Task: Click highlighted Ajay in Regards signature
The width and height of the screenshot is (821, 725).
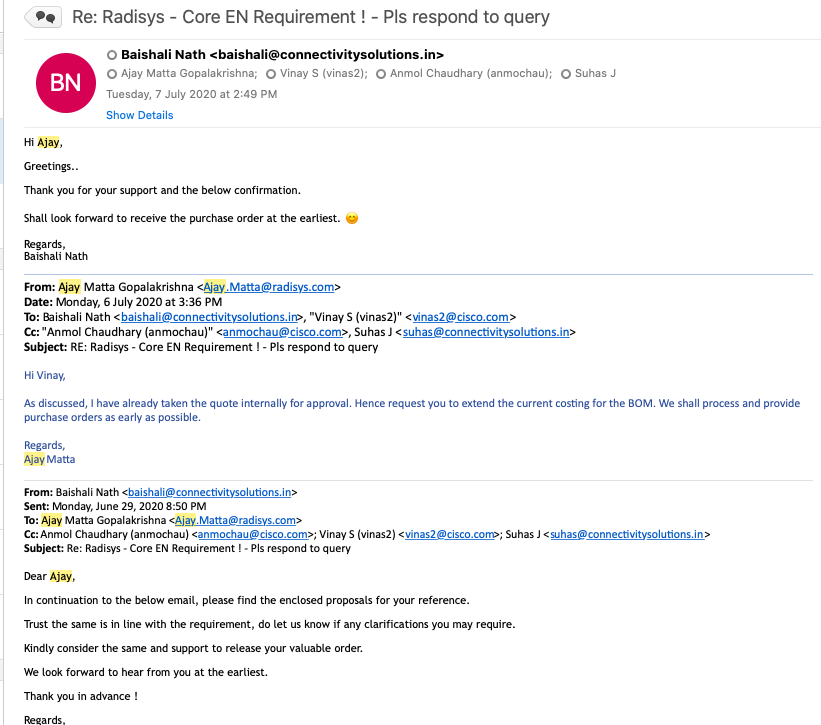Action: pos(34,459)
